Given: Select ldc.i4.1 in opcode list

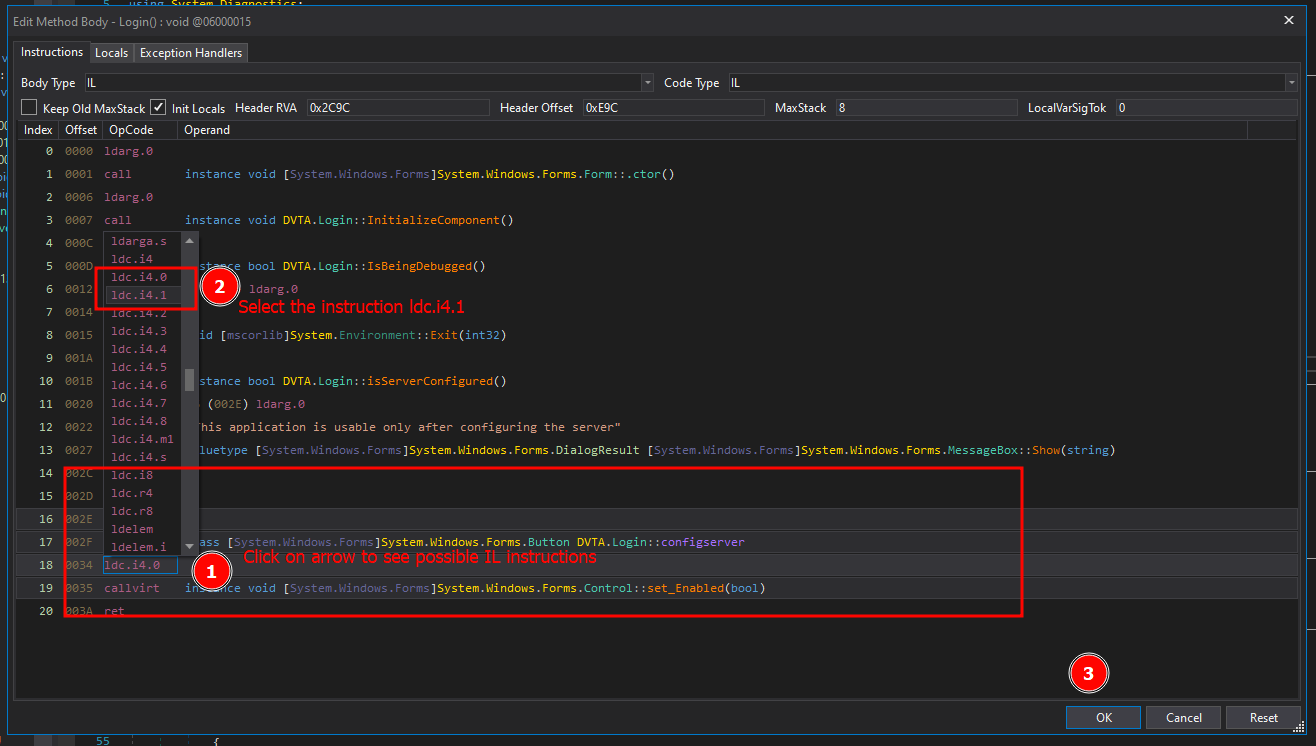Looking at the screenshot, I should (x=143, y=295).
